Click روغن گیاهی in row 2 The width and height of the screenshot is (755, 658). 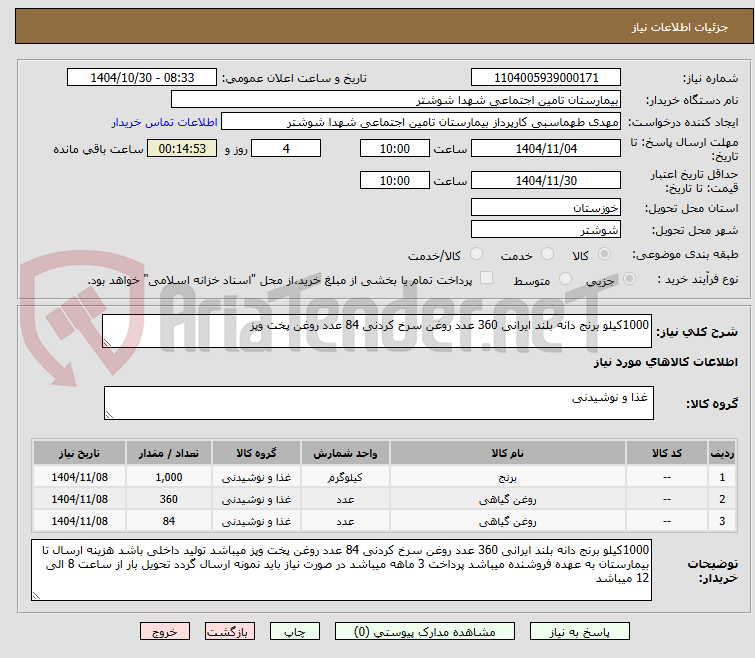tap(508, 500)
